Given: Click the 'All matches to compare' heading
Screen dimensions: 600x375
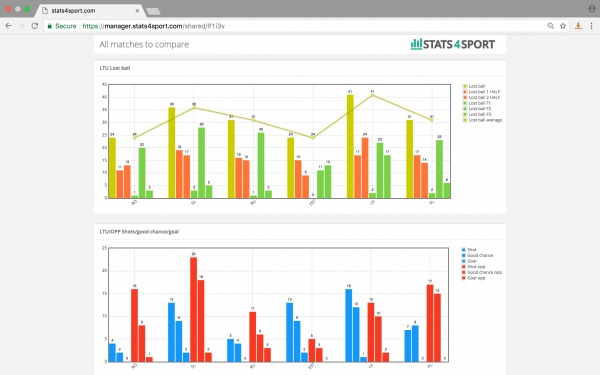Looking at the screenshot, I should pos(144,44).
